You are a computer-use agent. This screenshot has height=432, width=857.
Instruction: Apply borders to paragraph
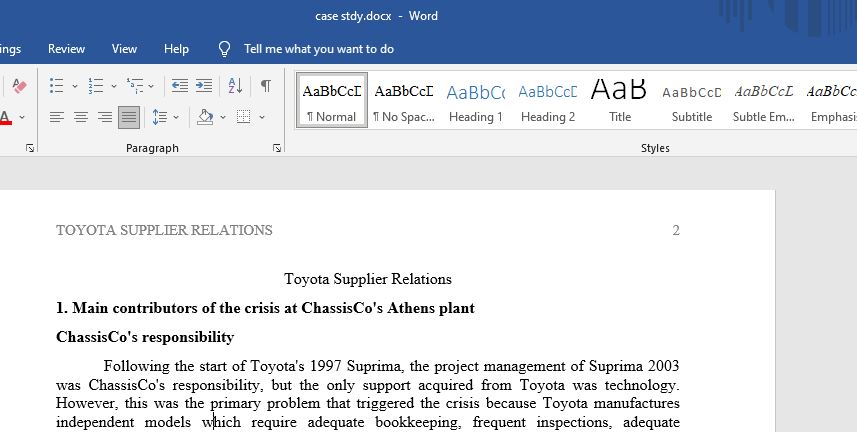tap(244, 117)
